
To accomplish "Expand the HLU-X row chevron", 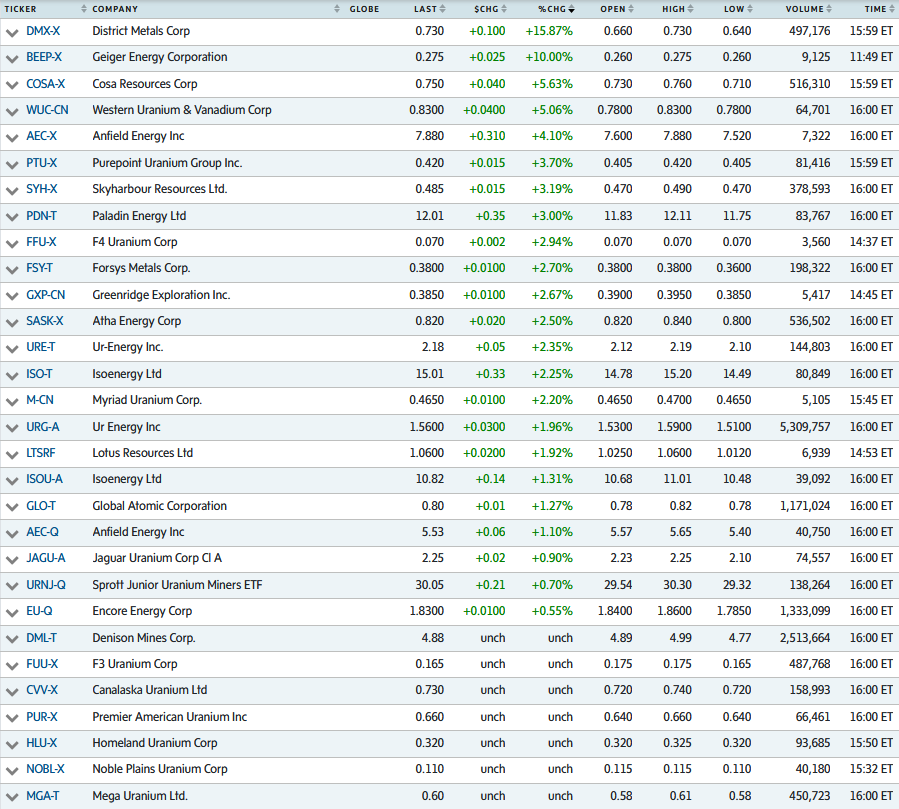I will coord(11,744).
